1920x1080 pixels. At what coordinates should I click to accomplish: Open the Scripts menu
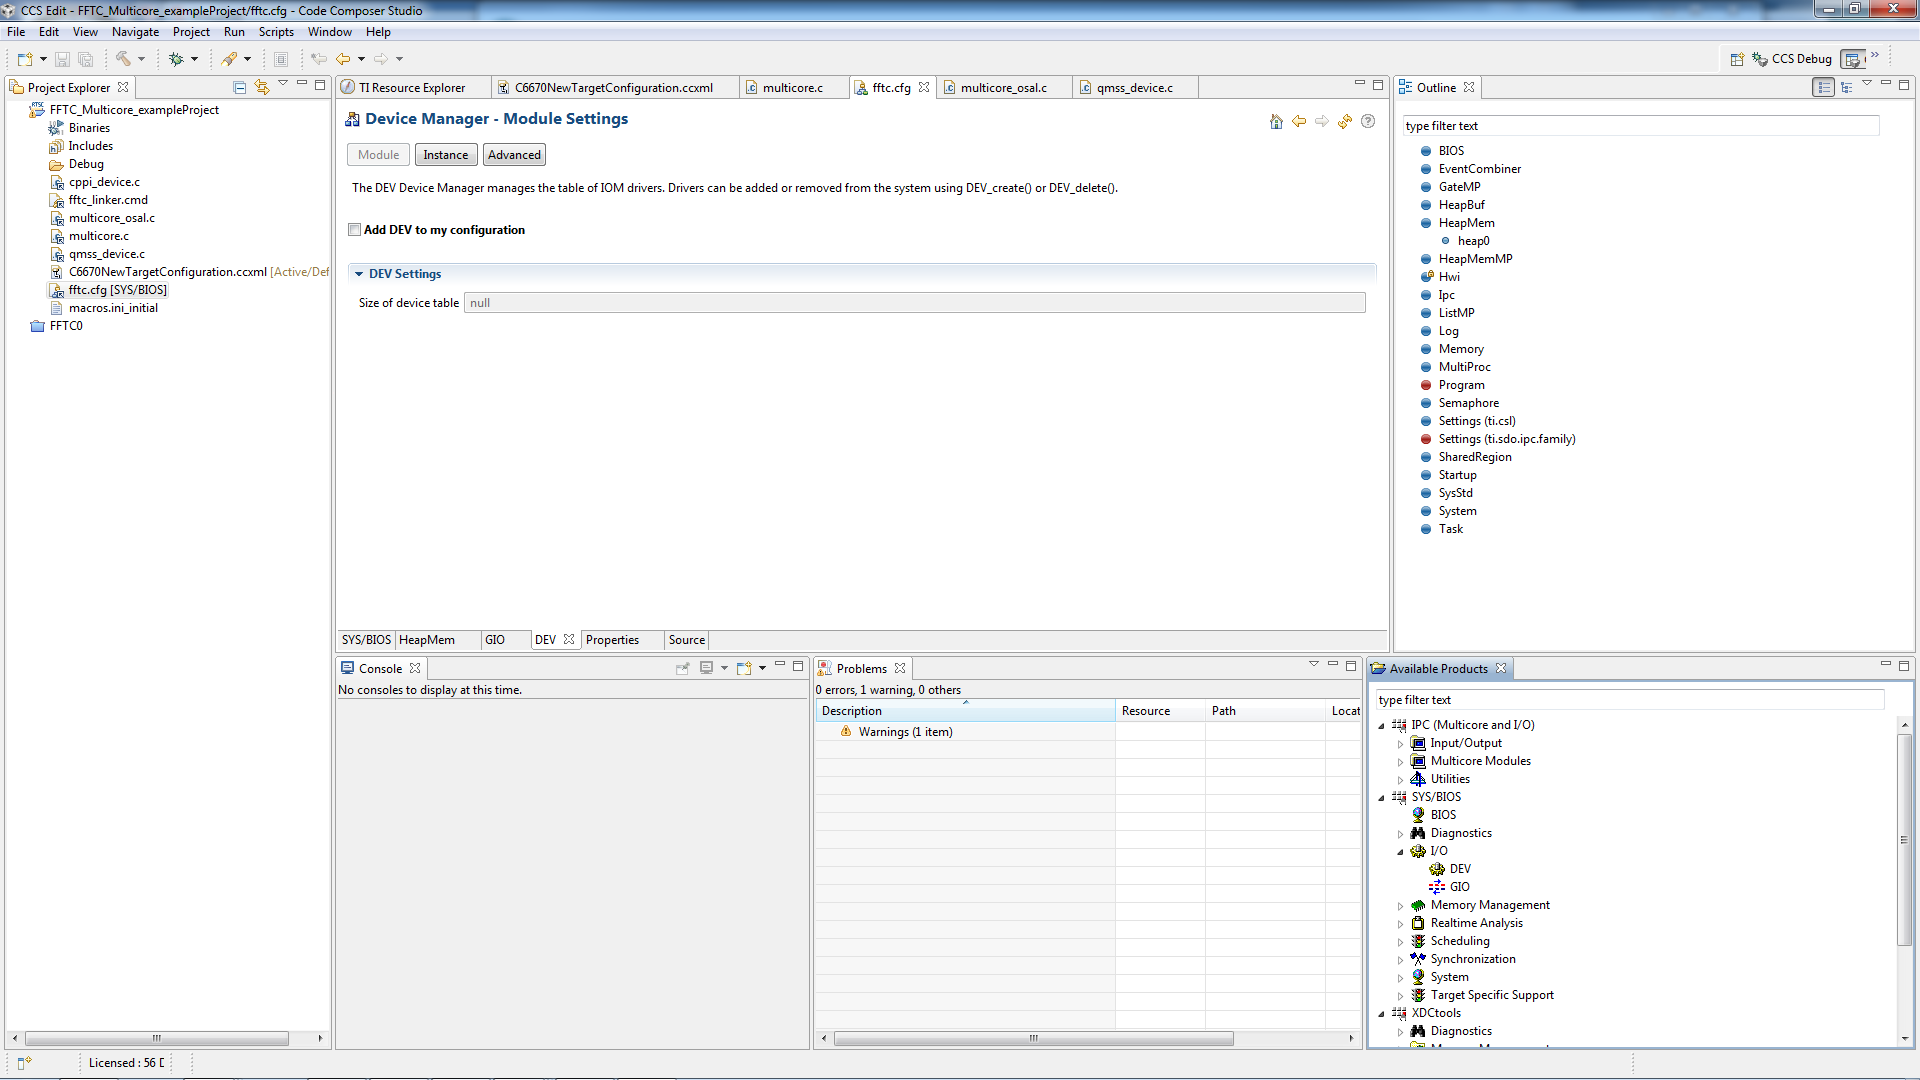276,32
